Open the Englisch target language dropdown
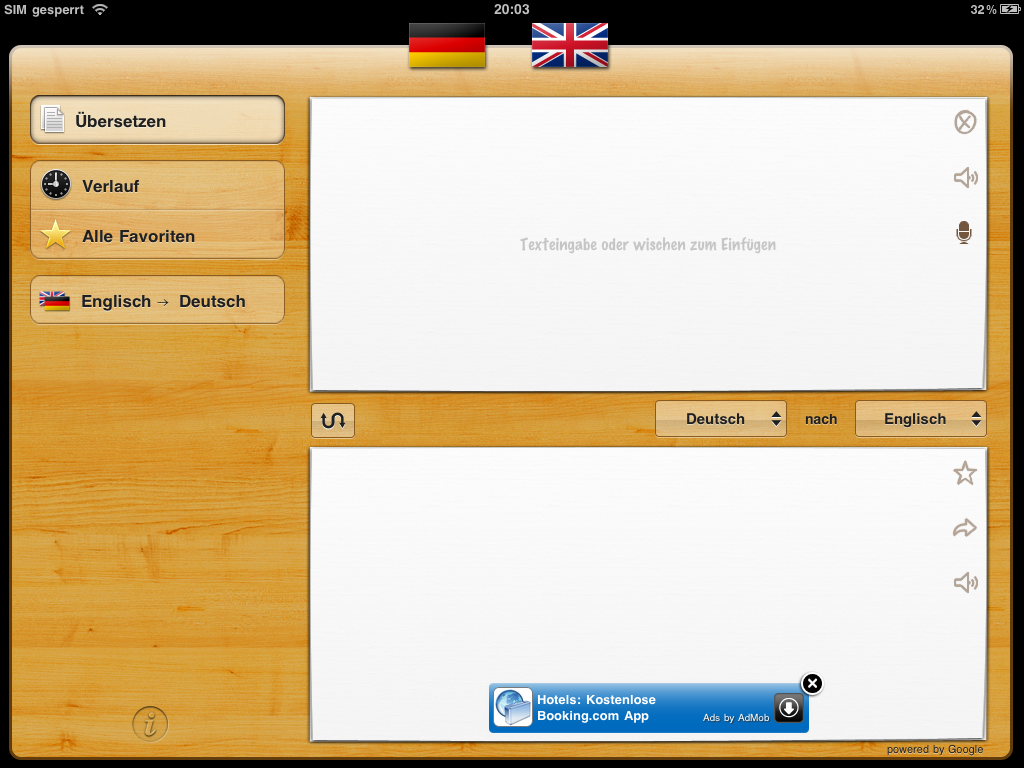The width and height of the screenshot is (1024, 768). 920,419
